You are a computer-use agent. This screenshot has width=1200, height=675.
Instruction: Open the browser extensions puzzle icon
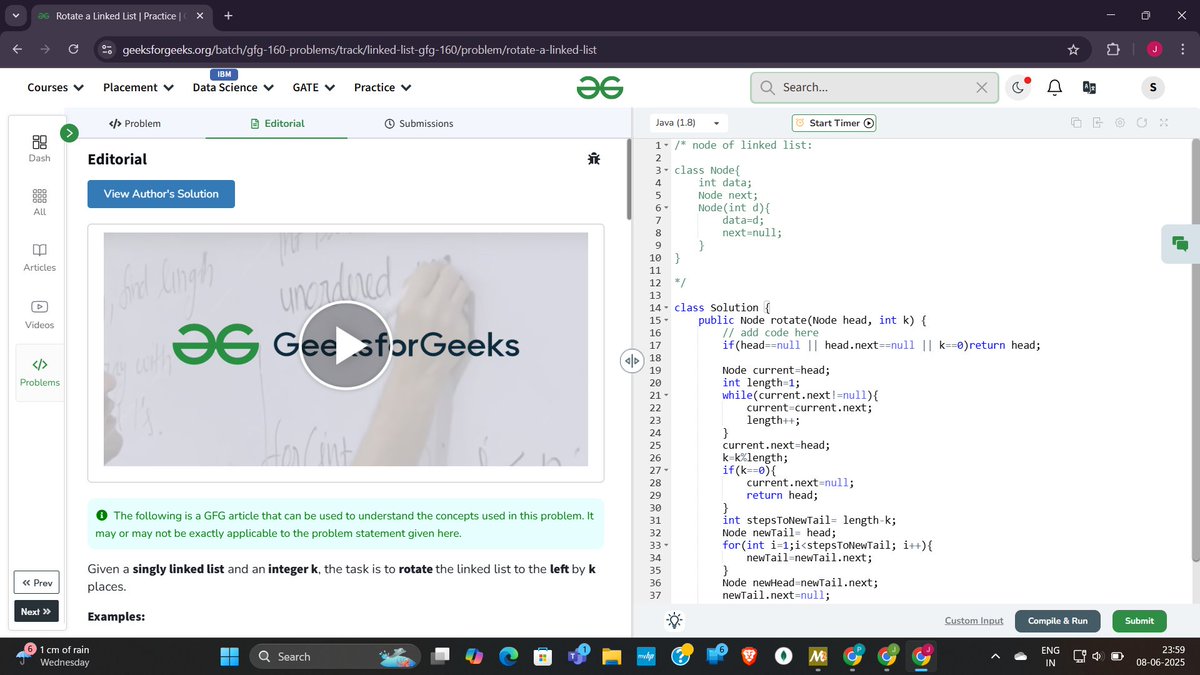1113,49
